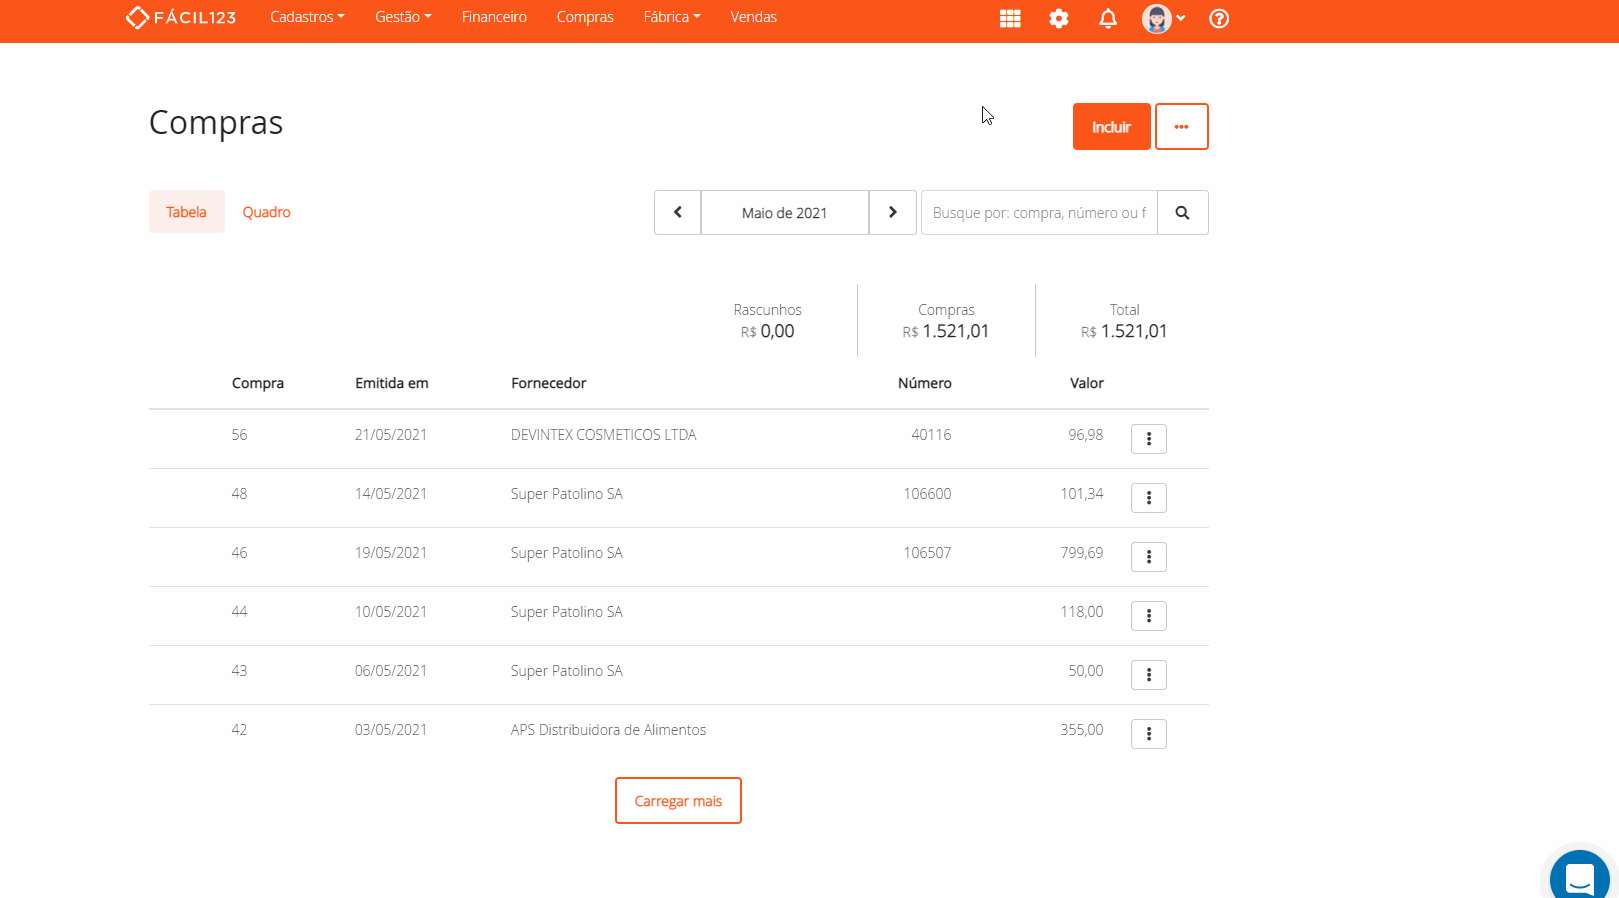The width and height of the screenshot is (1619, 898).
Task: Open the apps grid icon
Action: (1010, 18)
